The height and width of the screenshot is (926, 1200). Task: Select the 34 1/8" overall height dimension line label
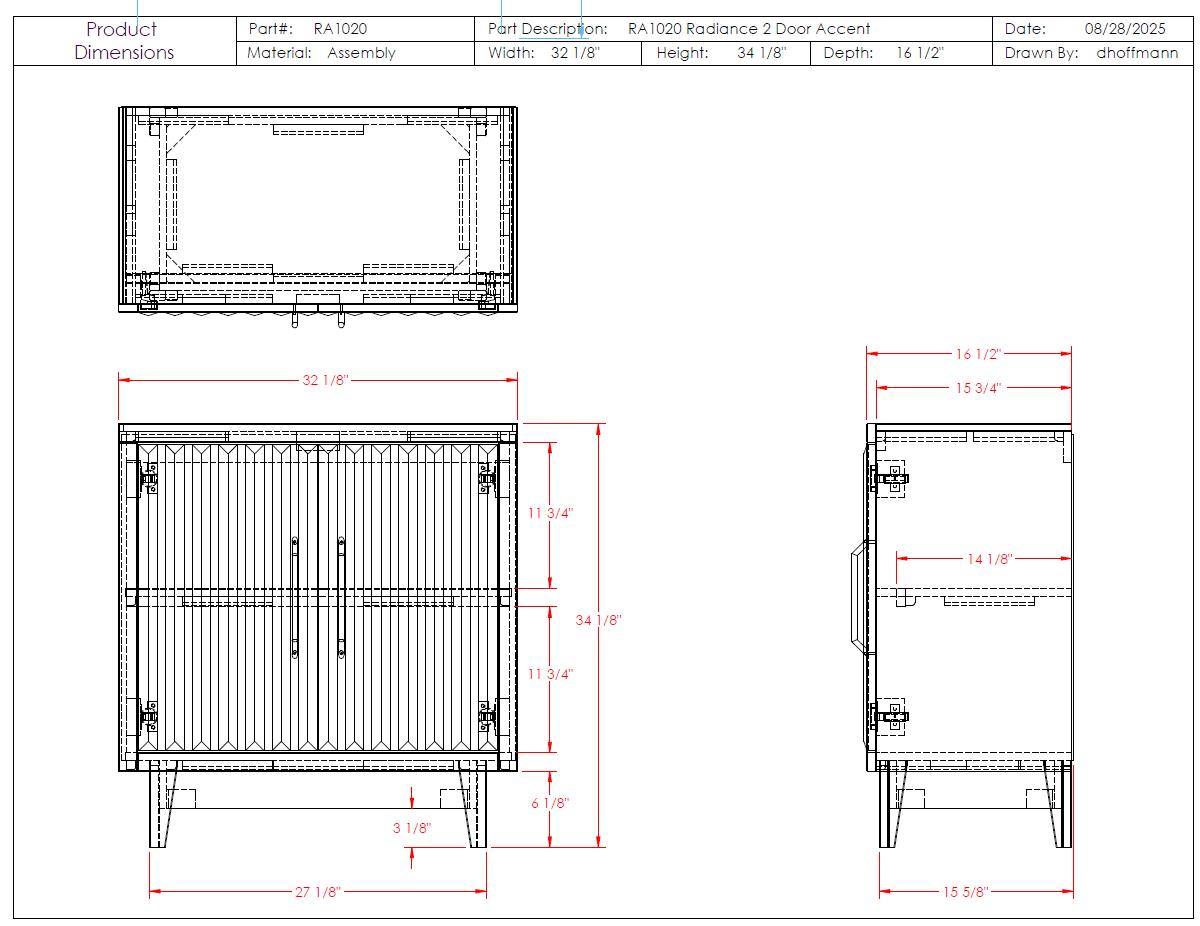pos(599,620)
